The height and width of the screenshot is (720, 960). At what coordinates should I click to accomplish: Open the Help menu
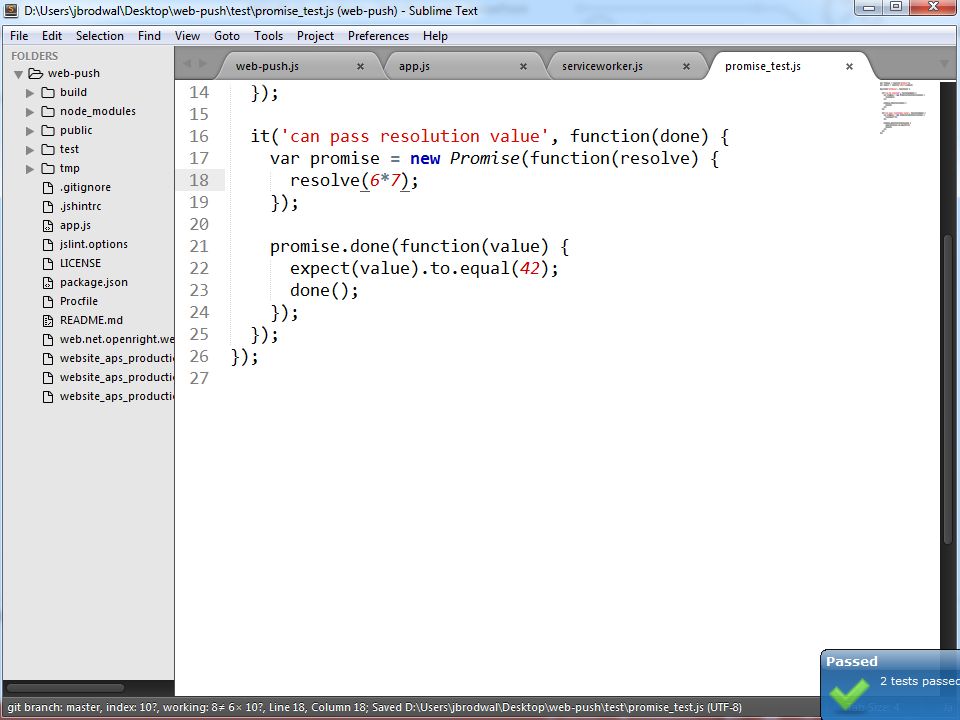click(435, 36)
